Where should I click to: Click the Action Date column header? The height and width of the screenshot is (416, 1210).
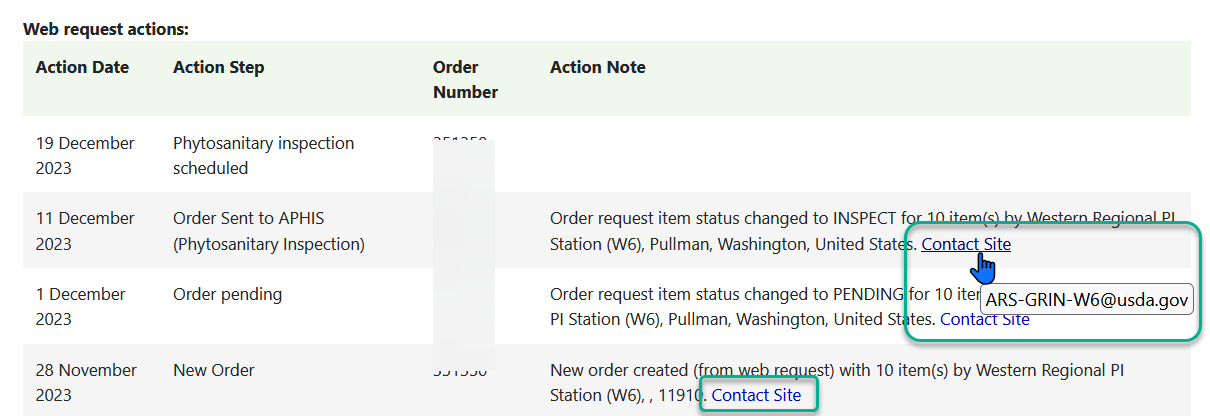click(82, 68)
